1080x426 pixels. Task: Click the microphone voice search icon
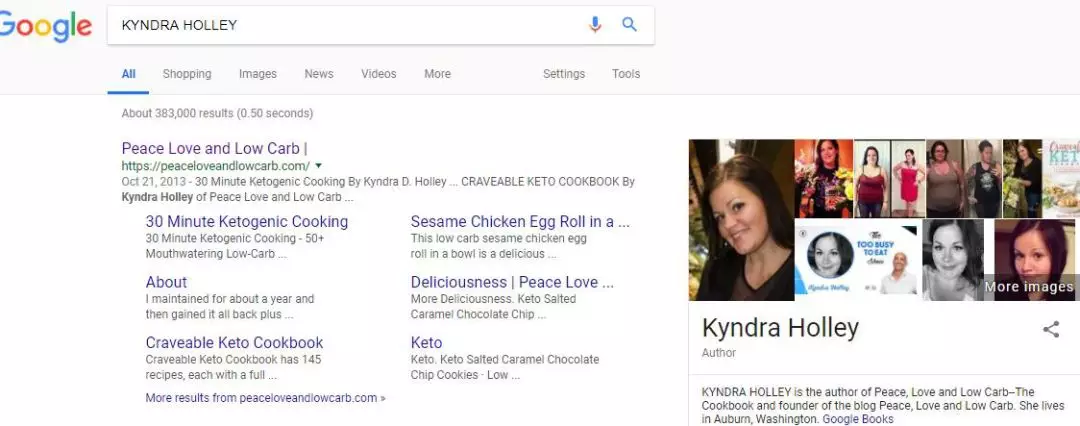tap(595, 25)
